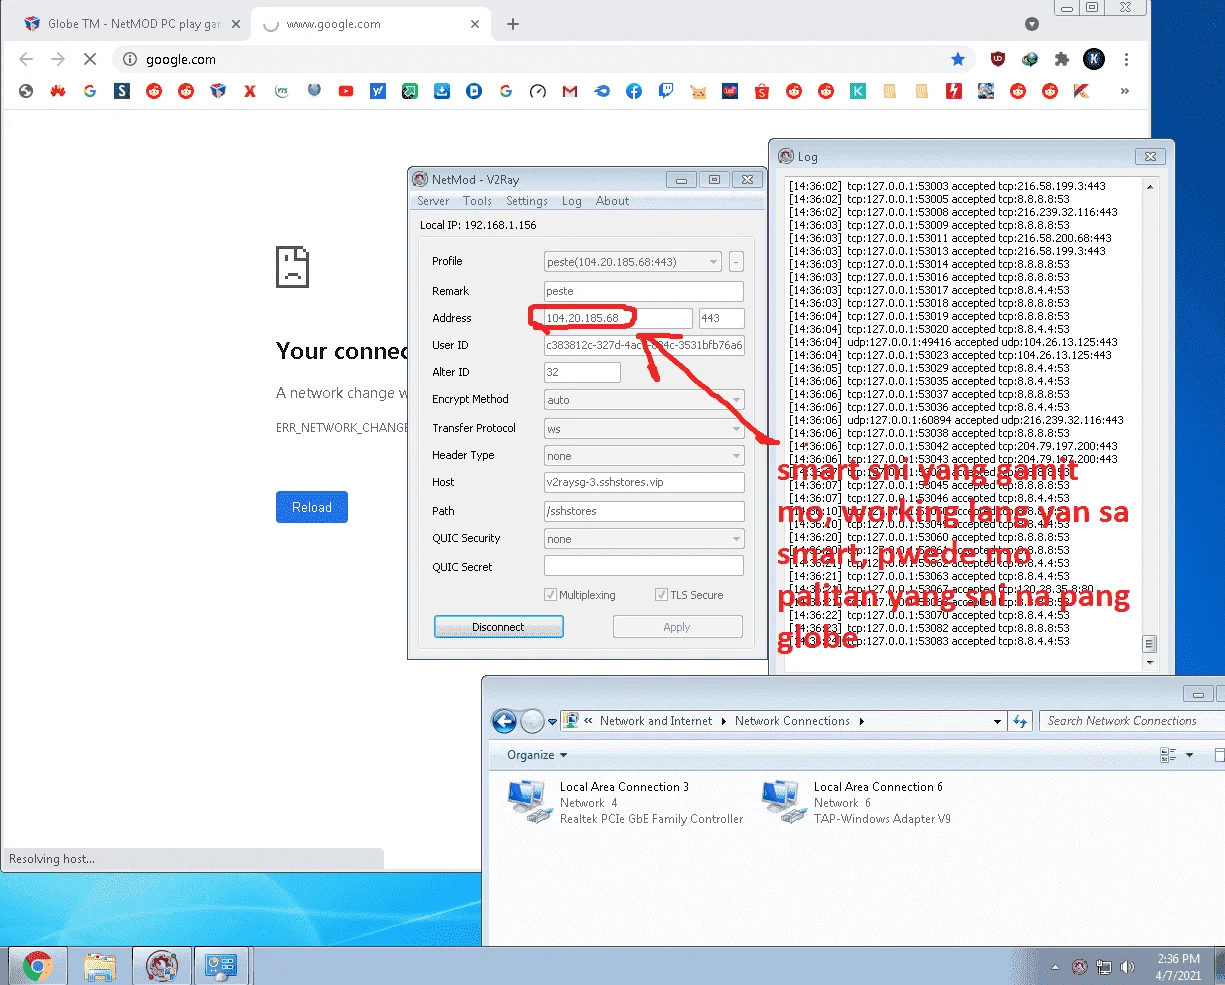Open the uBlock Origin extension icon
Screen dimensions: 1225x985
click(x=998, y=59)
